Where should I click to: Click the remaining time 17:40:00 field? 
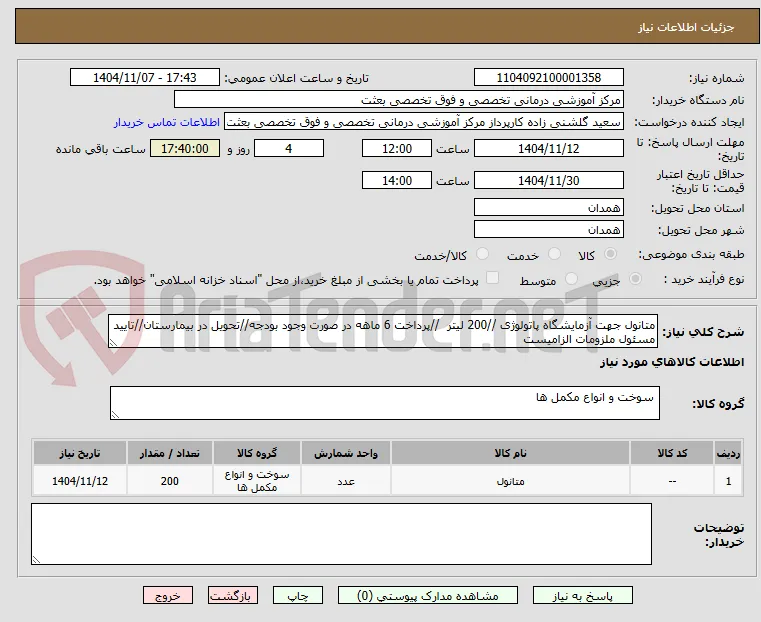[x=184, y=148]
